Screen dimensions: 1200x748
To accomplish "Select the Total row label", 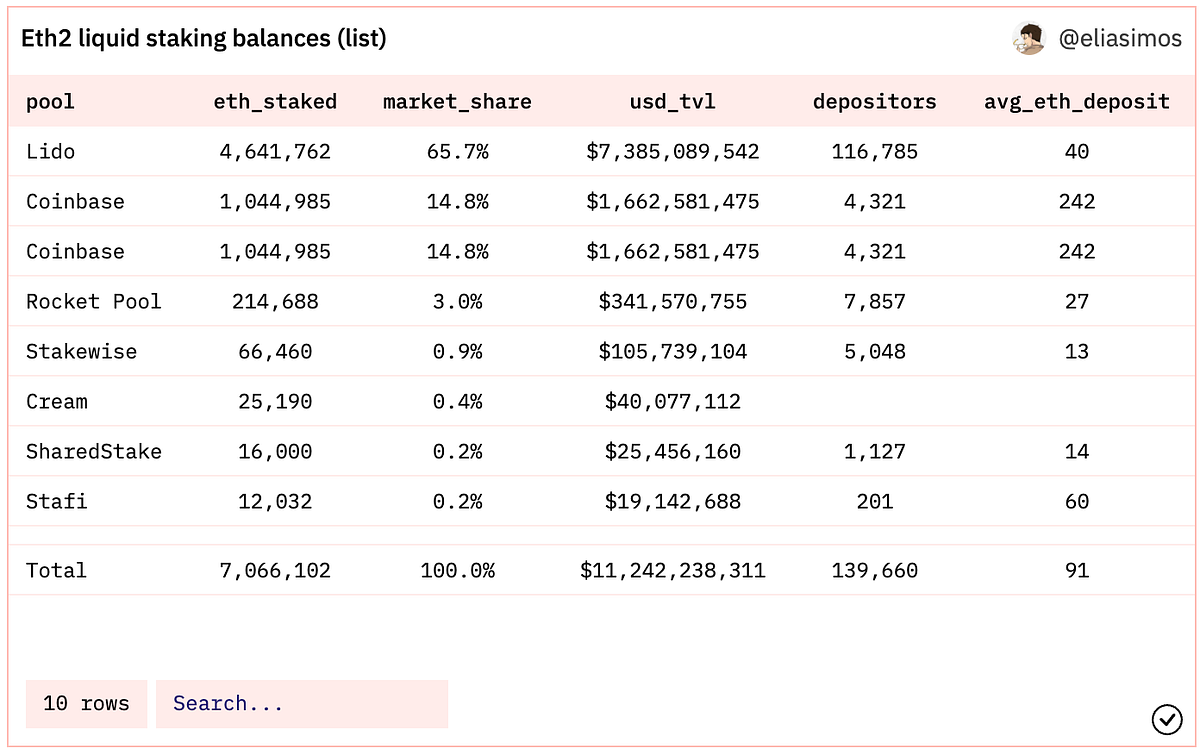I will click(56, 571).
